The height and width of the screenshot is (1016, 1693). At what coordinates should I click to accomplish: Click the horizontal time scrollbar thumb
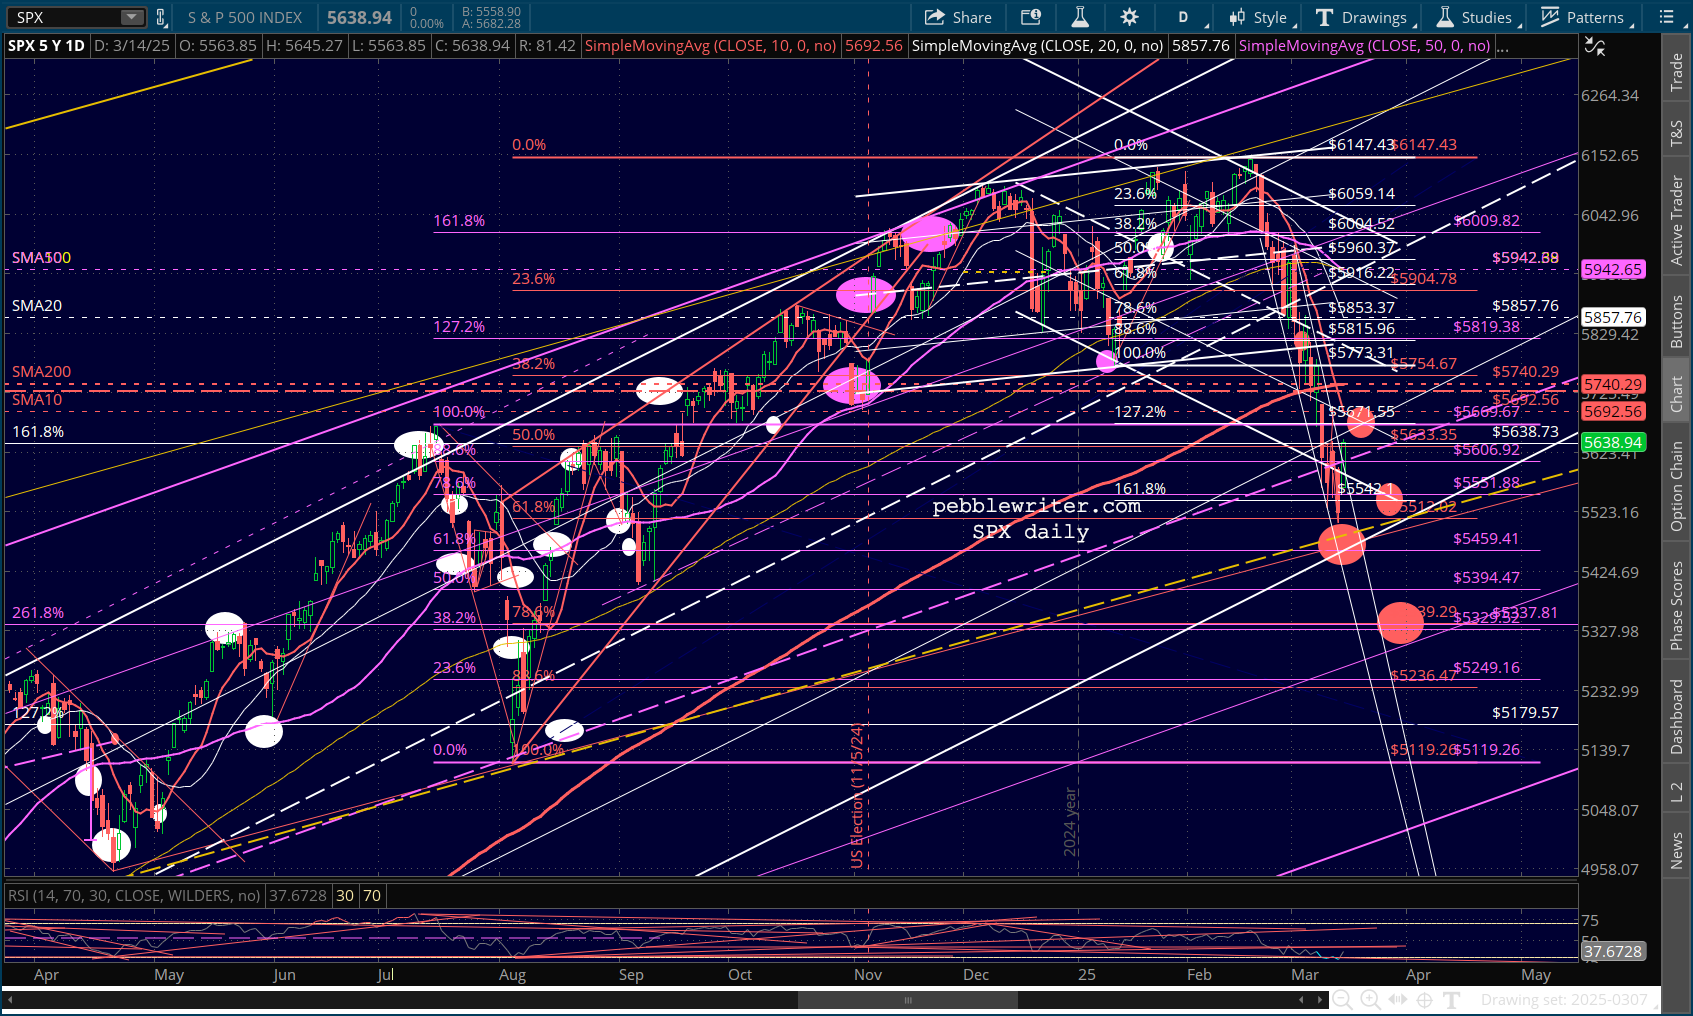click(907, 999)
